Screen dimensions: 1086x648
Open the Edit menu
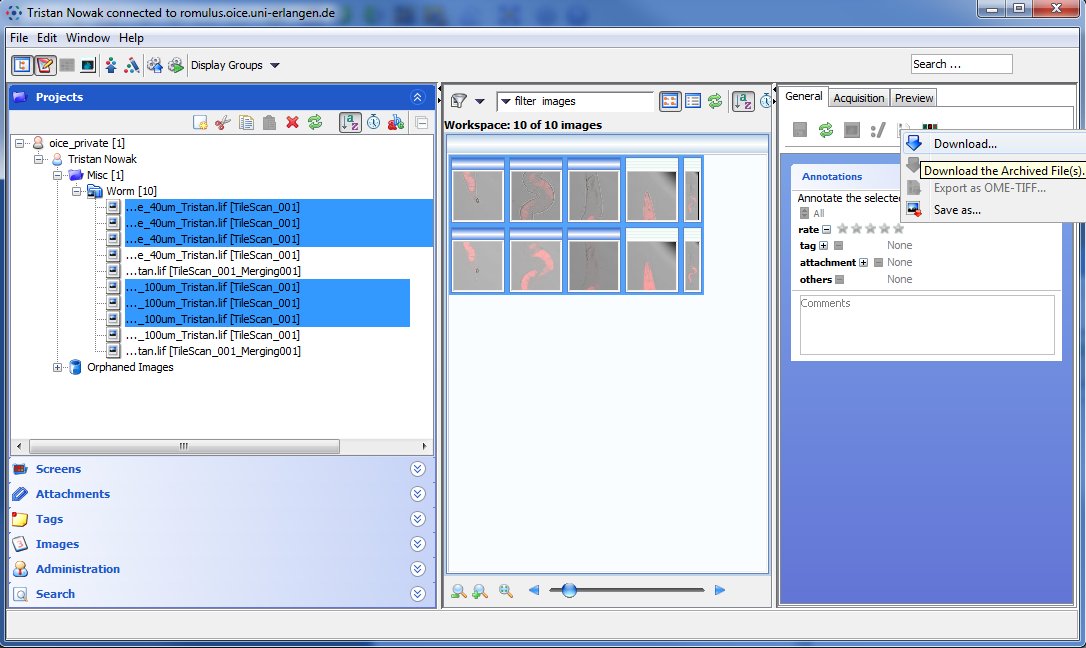47,38
